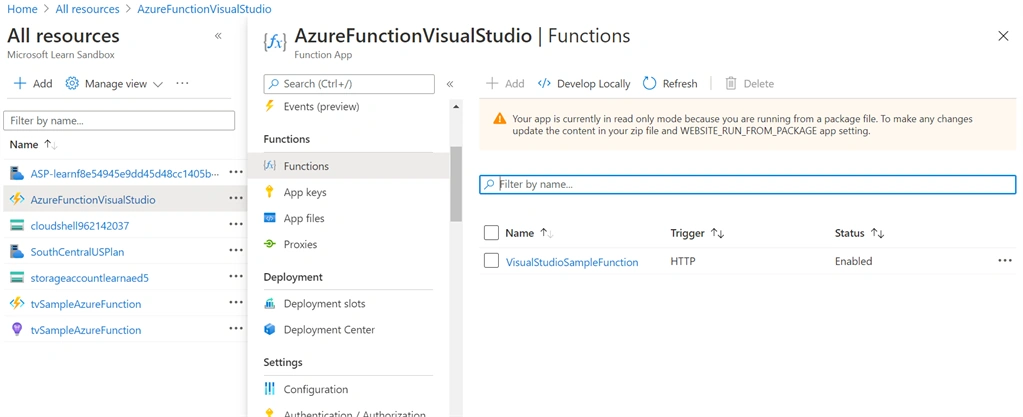Click the fx Function App icon in the header
Image resolution: width=1023 pixels, height=417 pixels.
point(274,42)
